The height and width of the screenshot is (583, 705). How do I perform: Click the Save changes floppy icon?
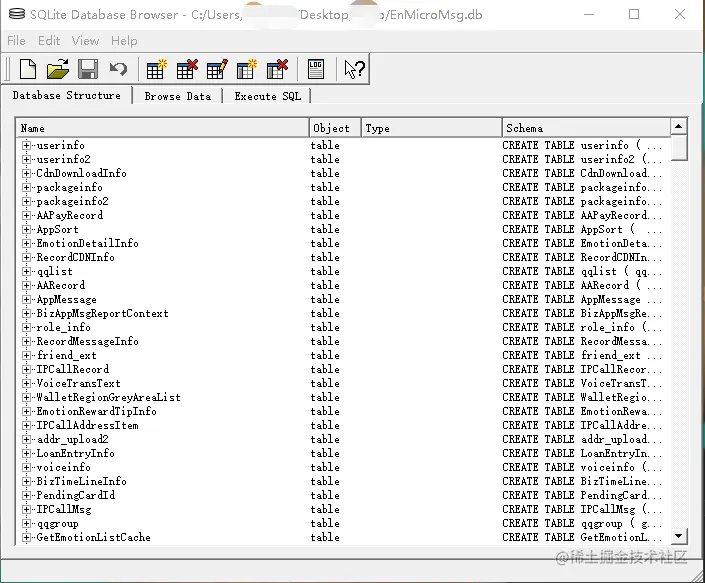coord(88,69)
